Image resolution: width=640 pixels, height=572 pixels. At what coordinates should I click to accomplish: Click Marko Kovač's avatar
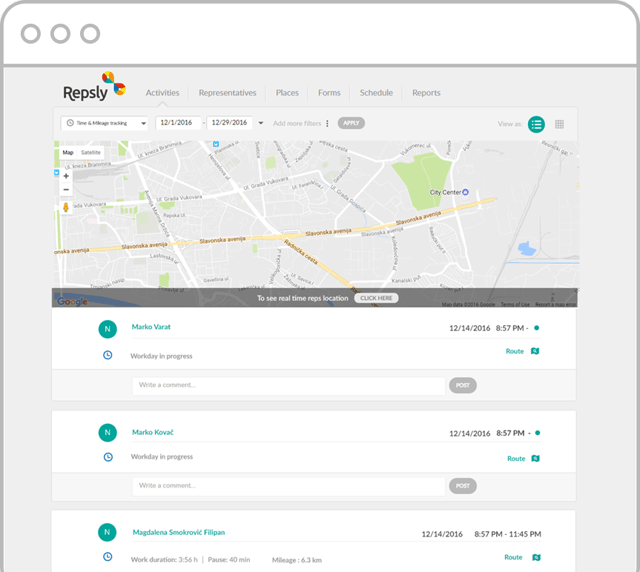coord(107,432)
